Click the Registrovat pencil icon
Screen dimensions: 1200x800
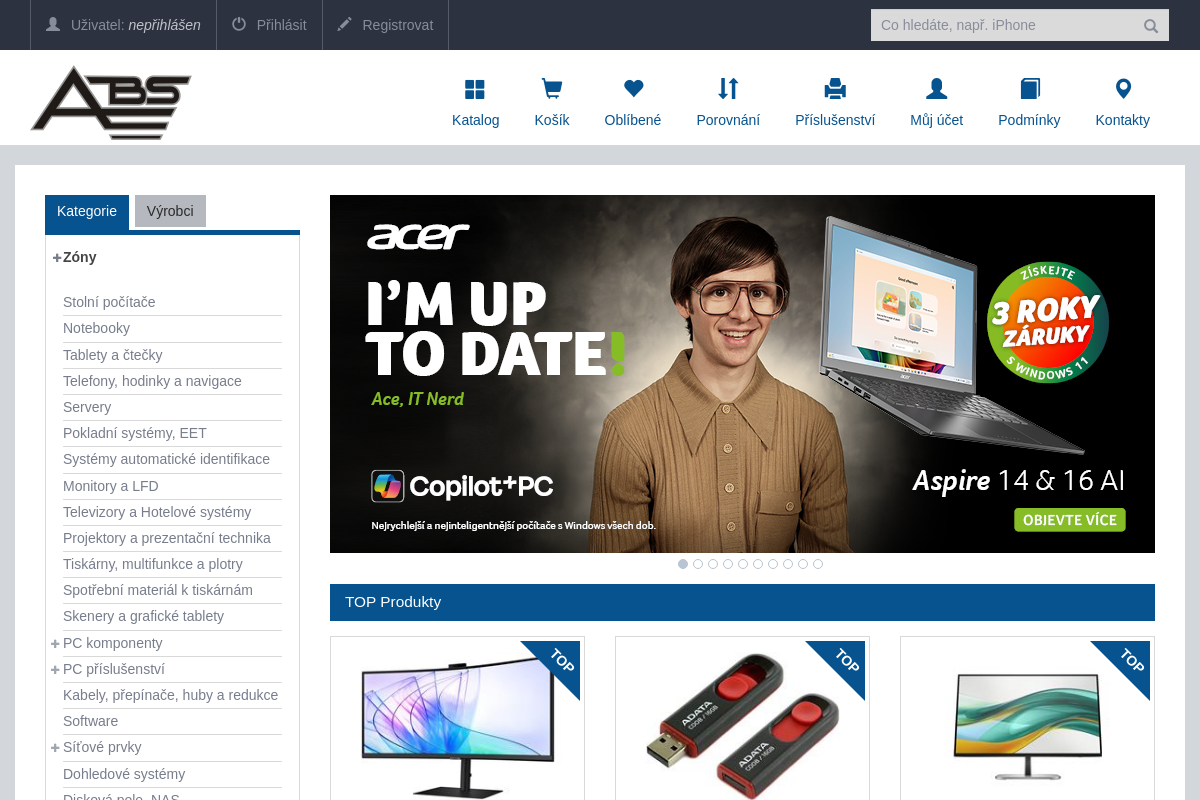point(345,24)
